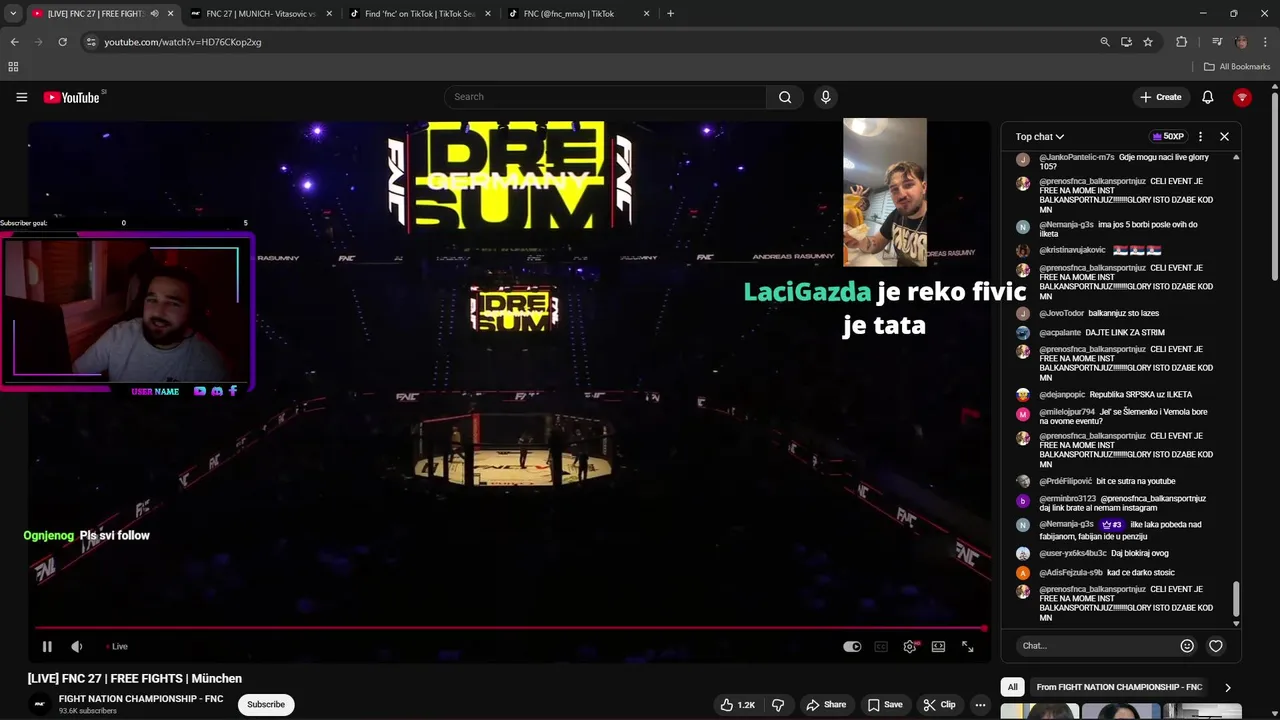
Task: Jump to live via Live indicator
Action: point(118,646)
